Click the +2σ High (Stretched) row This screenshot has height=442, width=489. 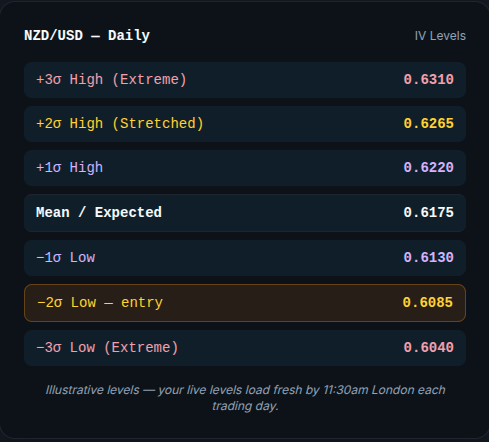245,124
